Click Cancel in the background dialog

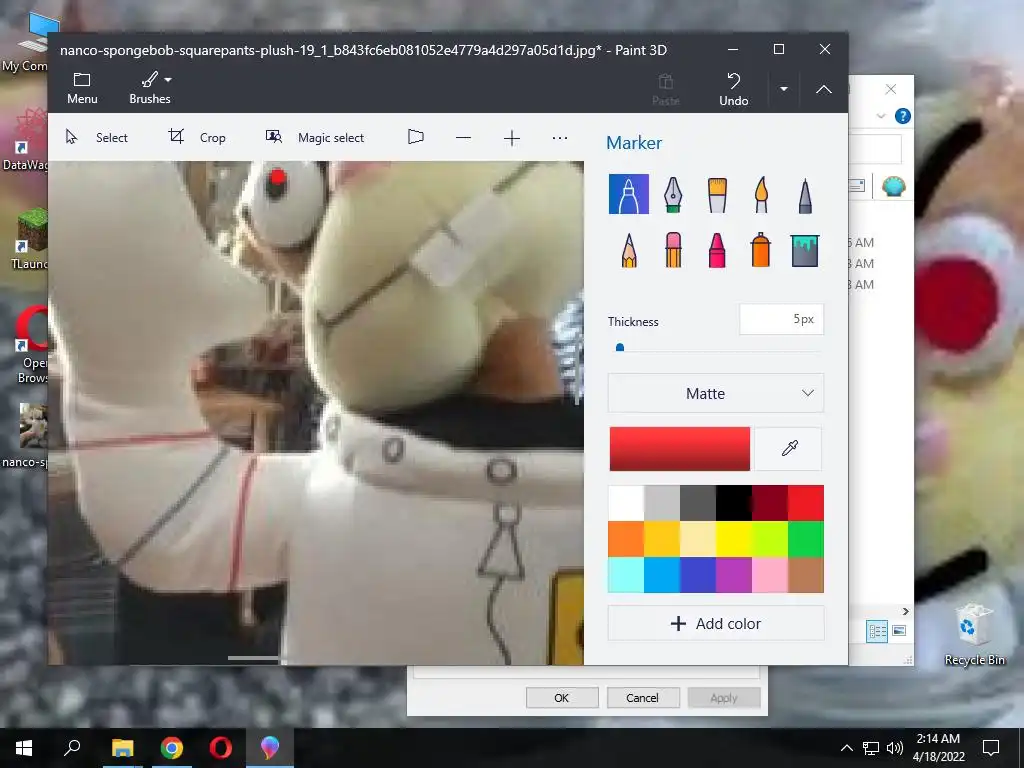point(643,697)
